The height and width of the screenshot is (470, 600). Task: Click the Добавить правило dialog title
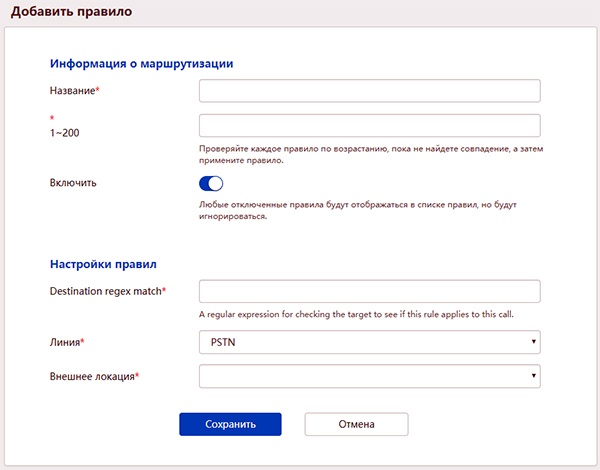tap(70, 13)
